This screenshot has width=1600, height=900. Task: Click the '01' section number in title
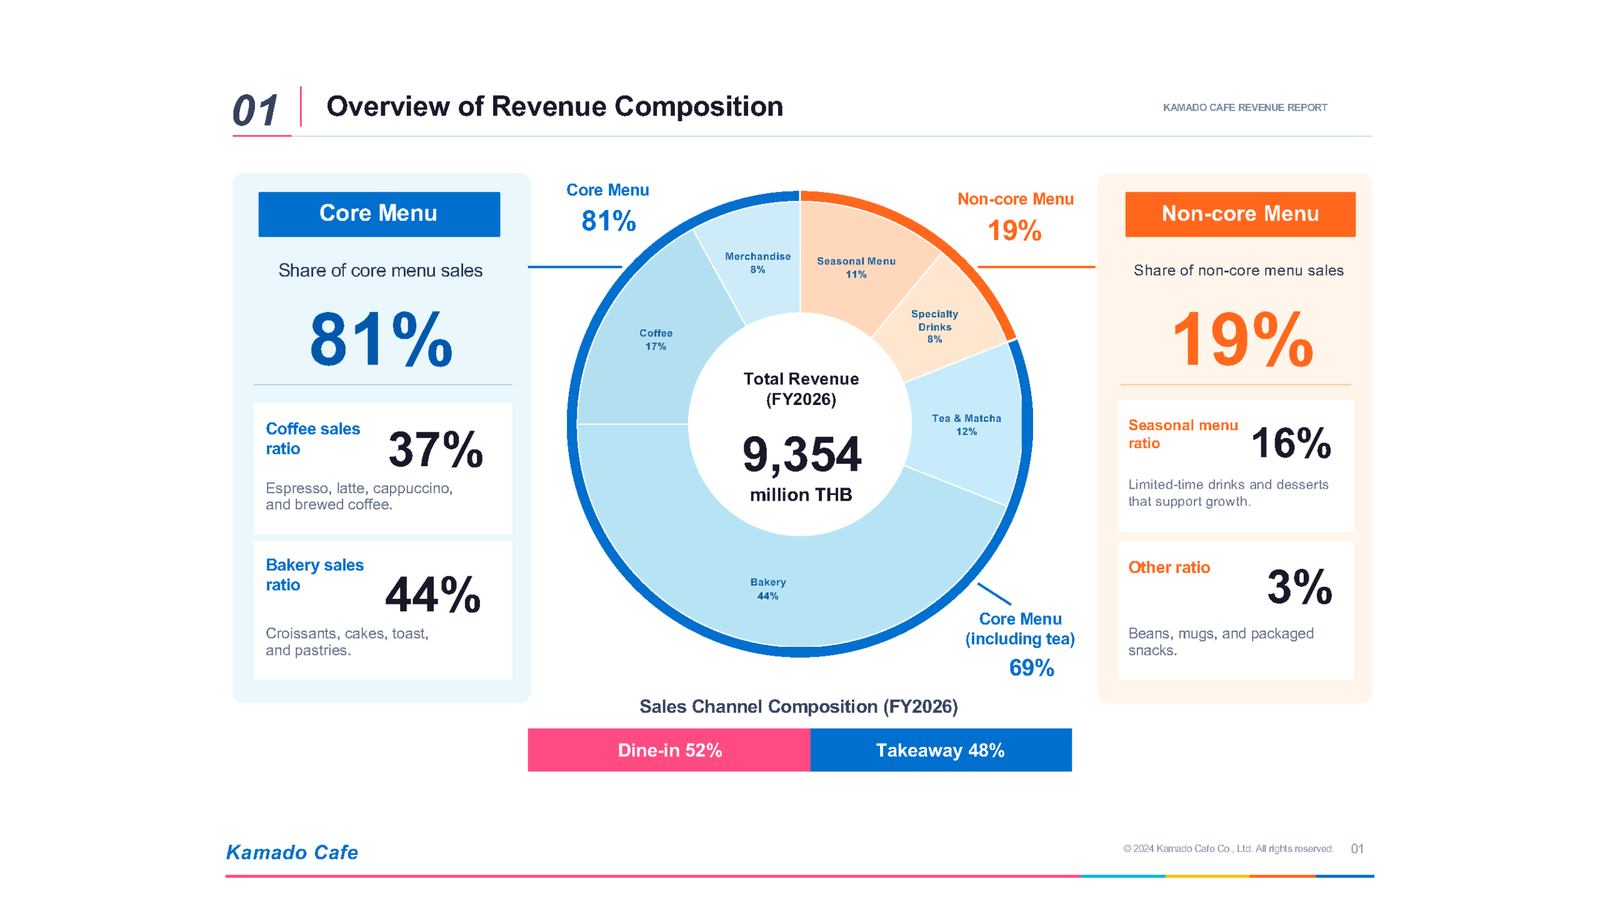coord(255,111)
